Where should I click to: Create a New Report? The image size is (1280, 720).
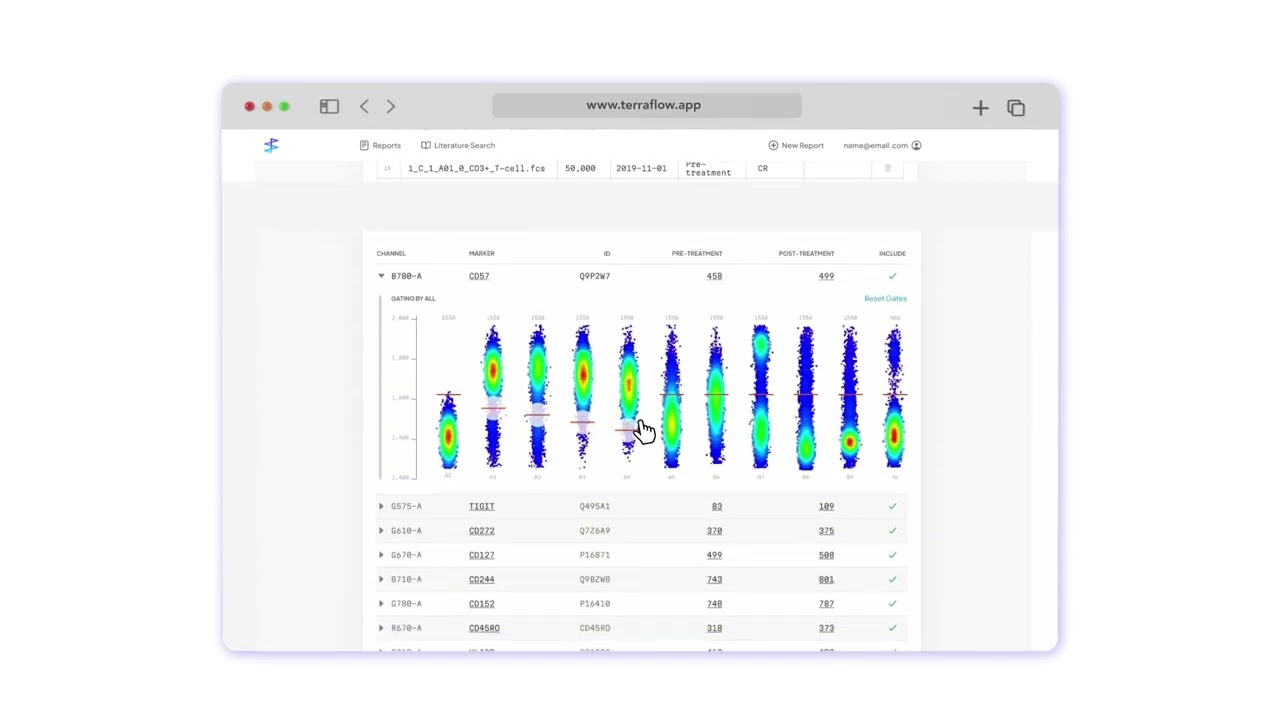(796, 145)
